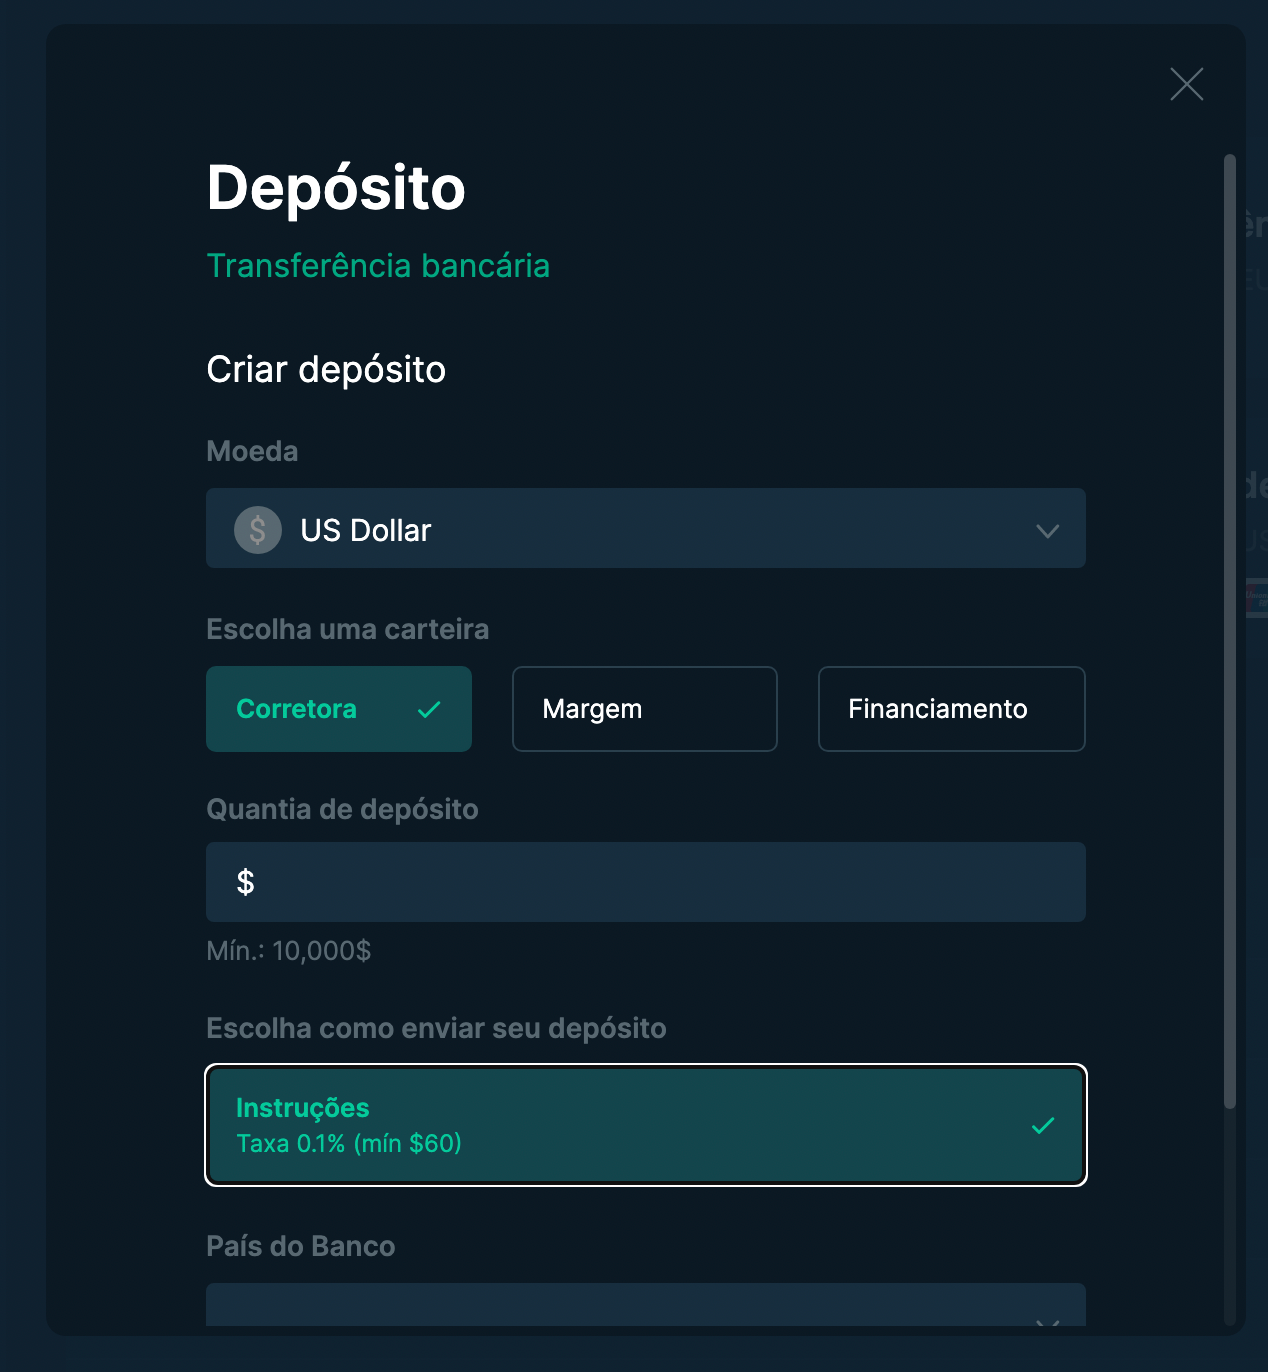Click the Mín.: 10,000$ hint text
The height and width of the screenshot is (1372, 1268).
click(x=289, y=950)
